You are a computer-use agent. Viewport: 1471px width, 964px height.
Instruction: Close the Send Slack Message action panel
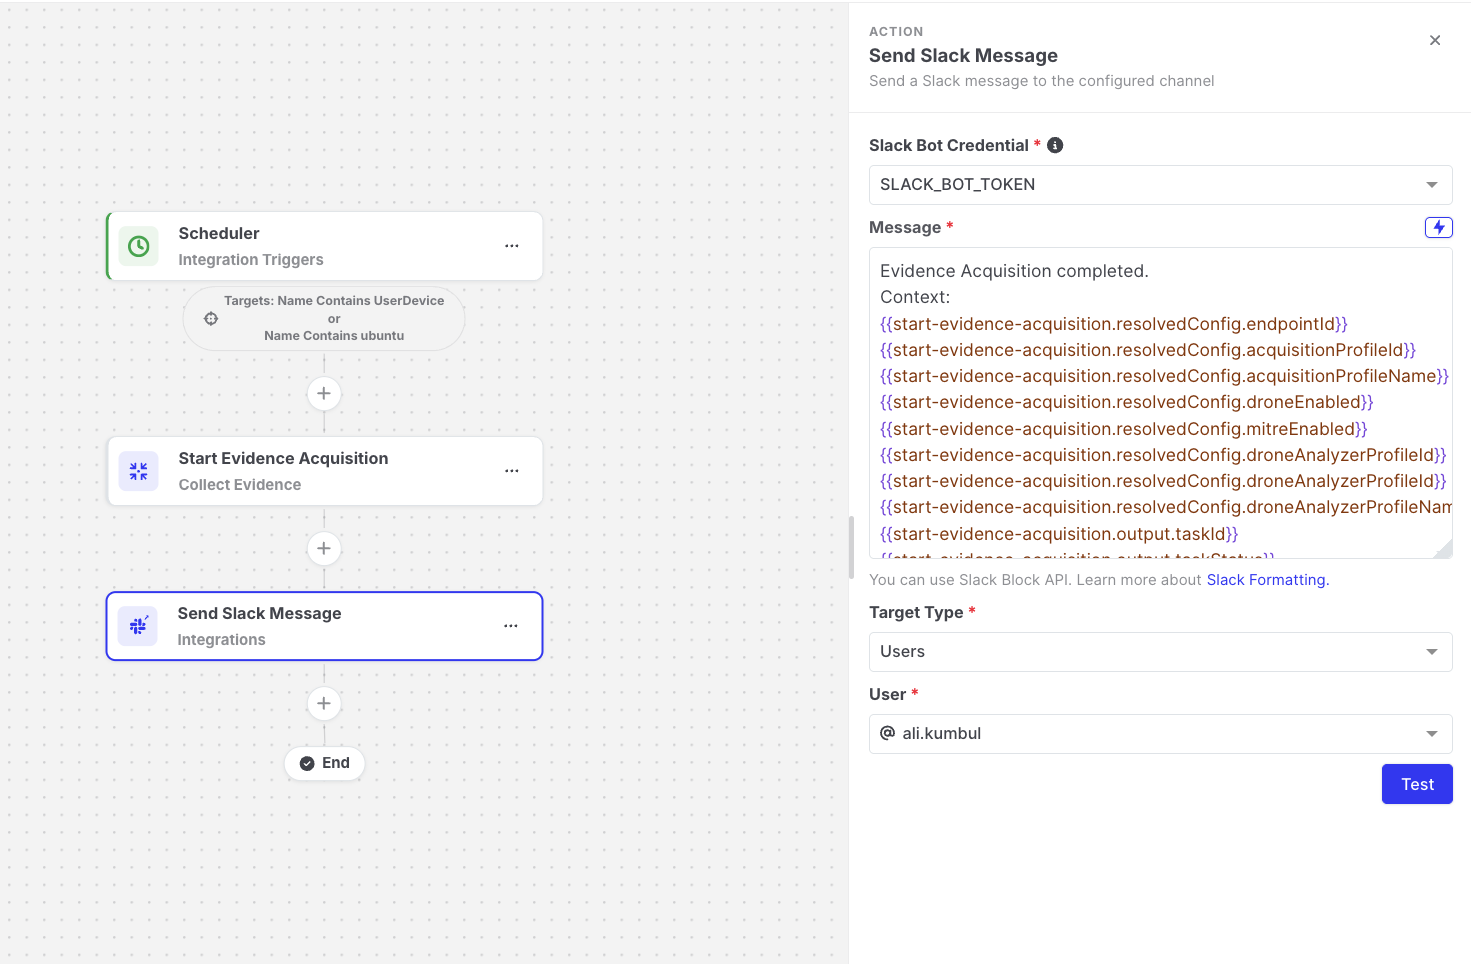(x=1435, y=40)
